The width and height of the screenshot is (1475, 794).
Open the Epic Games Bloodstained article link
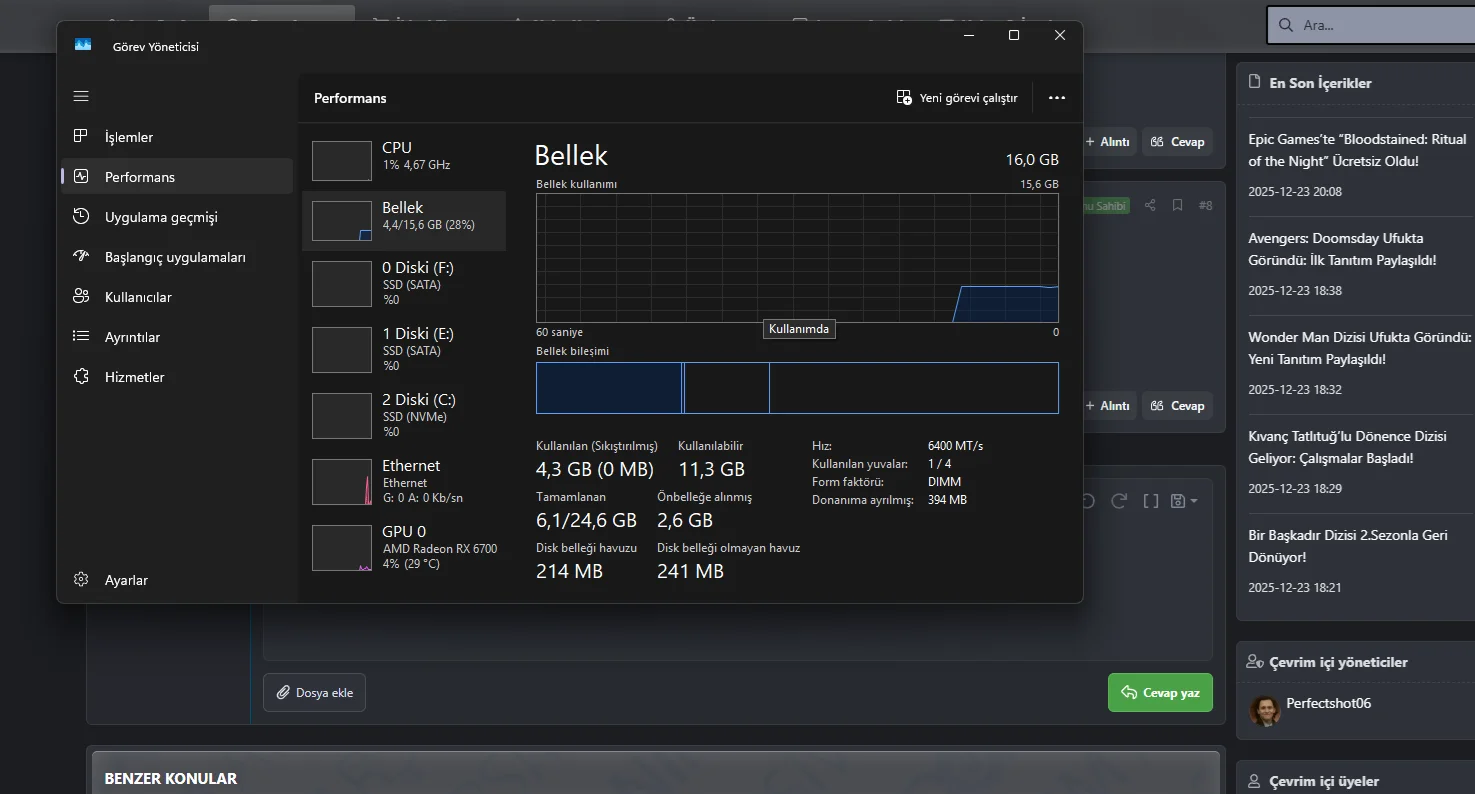click(x=1357, y=150)
